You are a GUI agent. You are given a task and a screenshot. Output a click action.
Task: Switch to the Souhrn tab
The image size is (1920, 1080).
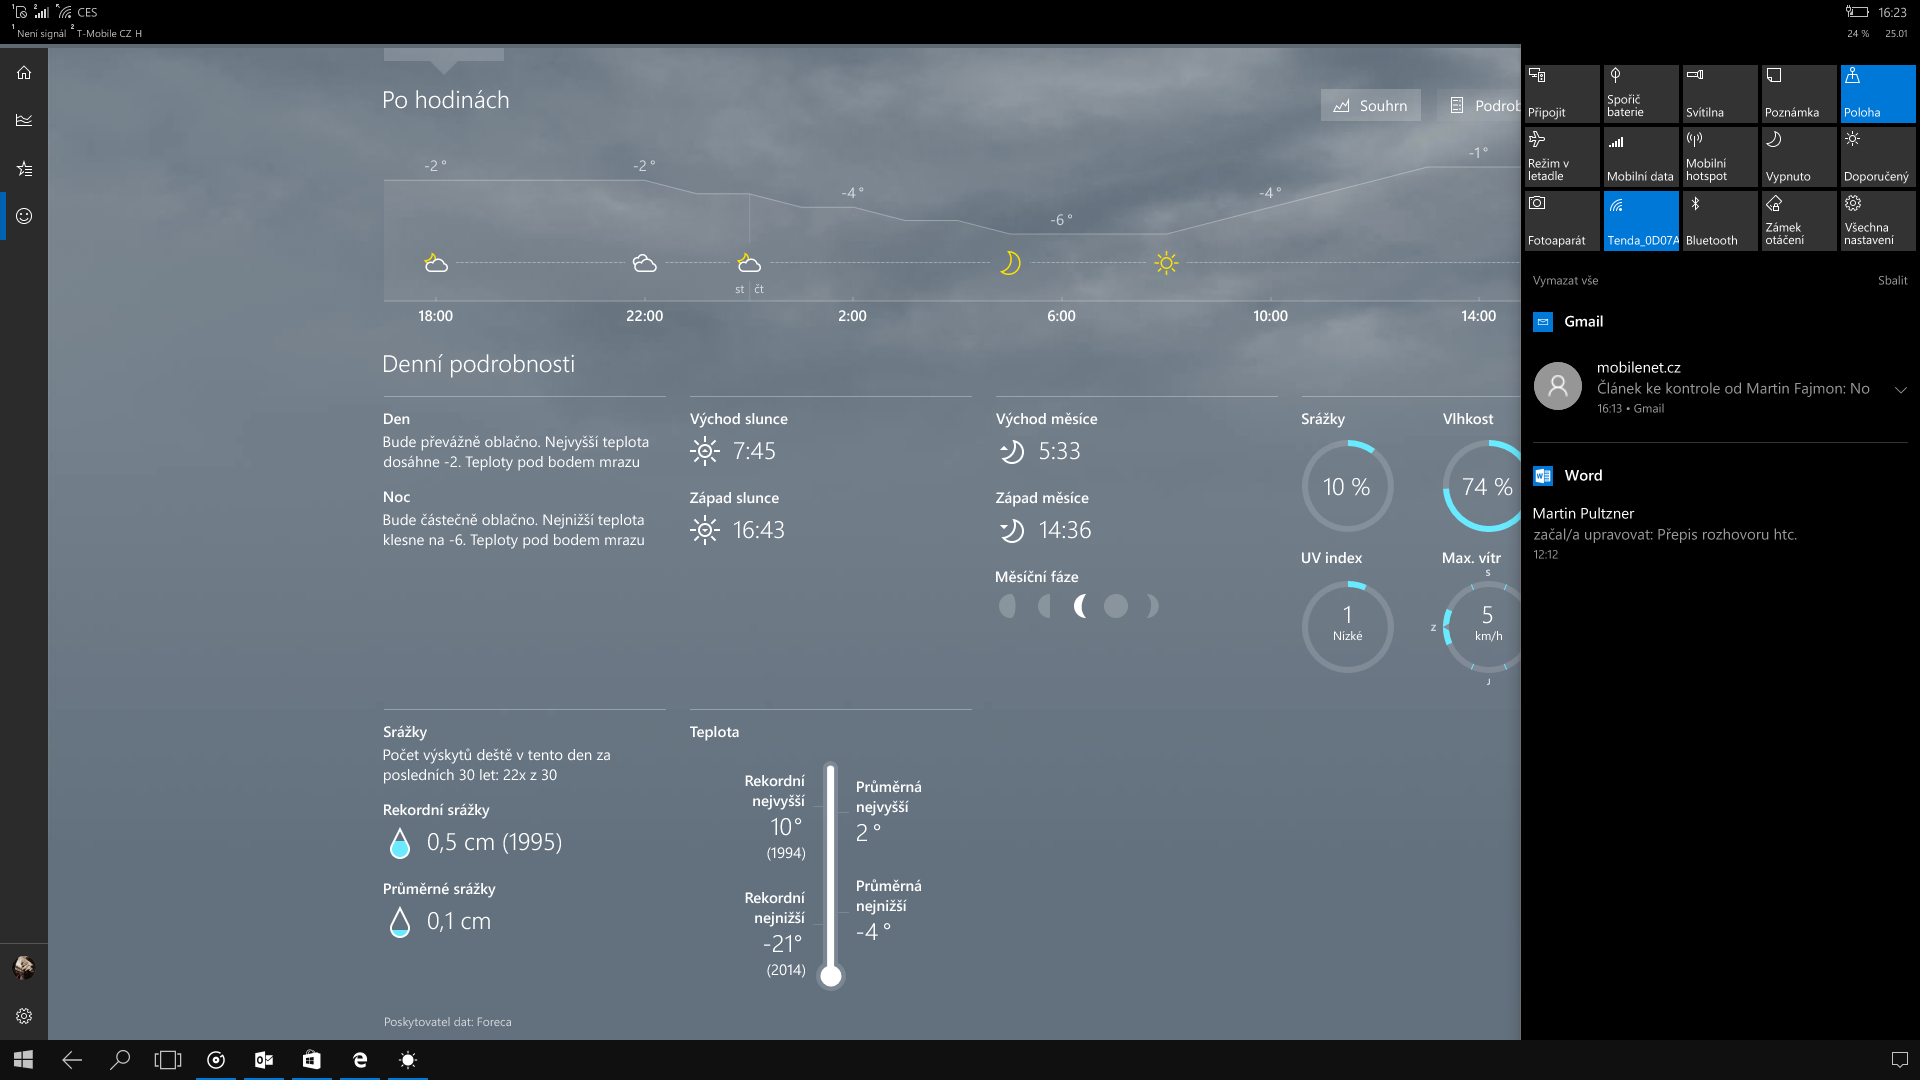coord(1370,105)
